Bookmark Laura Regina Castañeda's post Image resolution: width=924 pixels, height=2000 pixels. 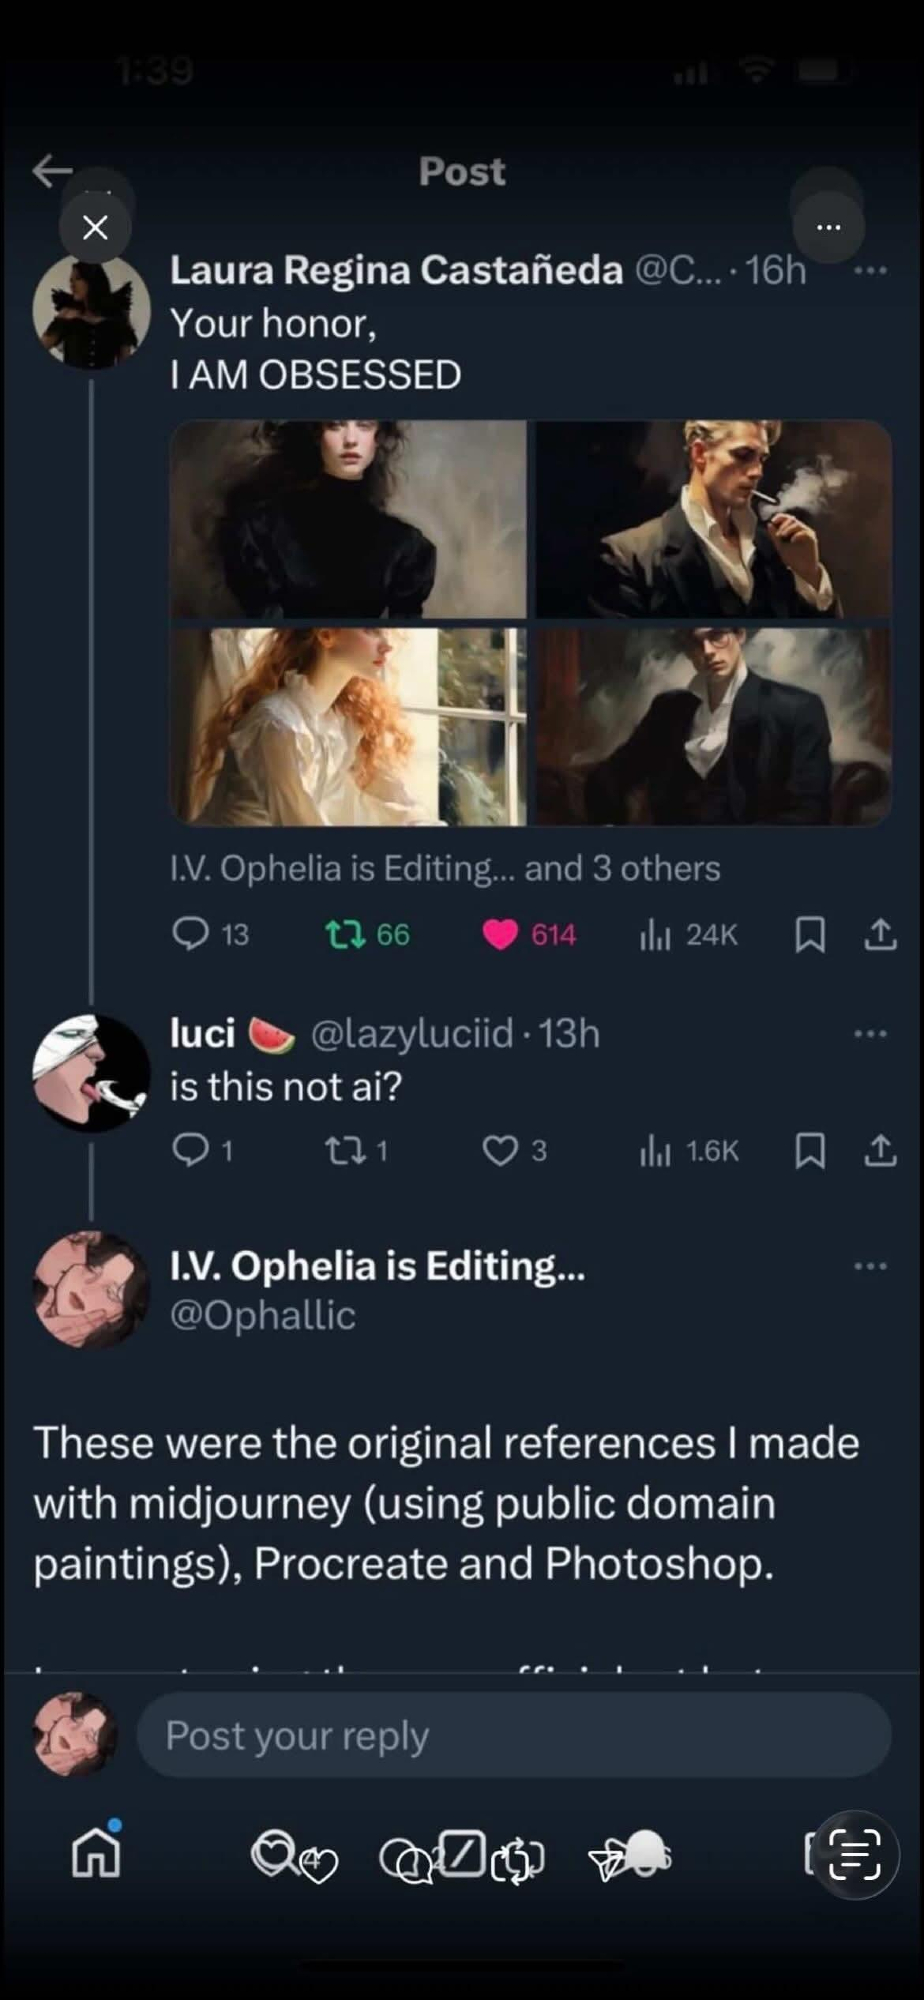[809, 934]
